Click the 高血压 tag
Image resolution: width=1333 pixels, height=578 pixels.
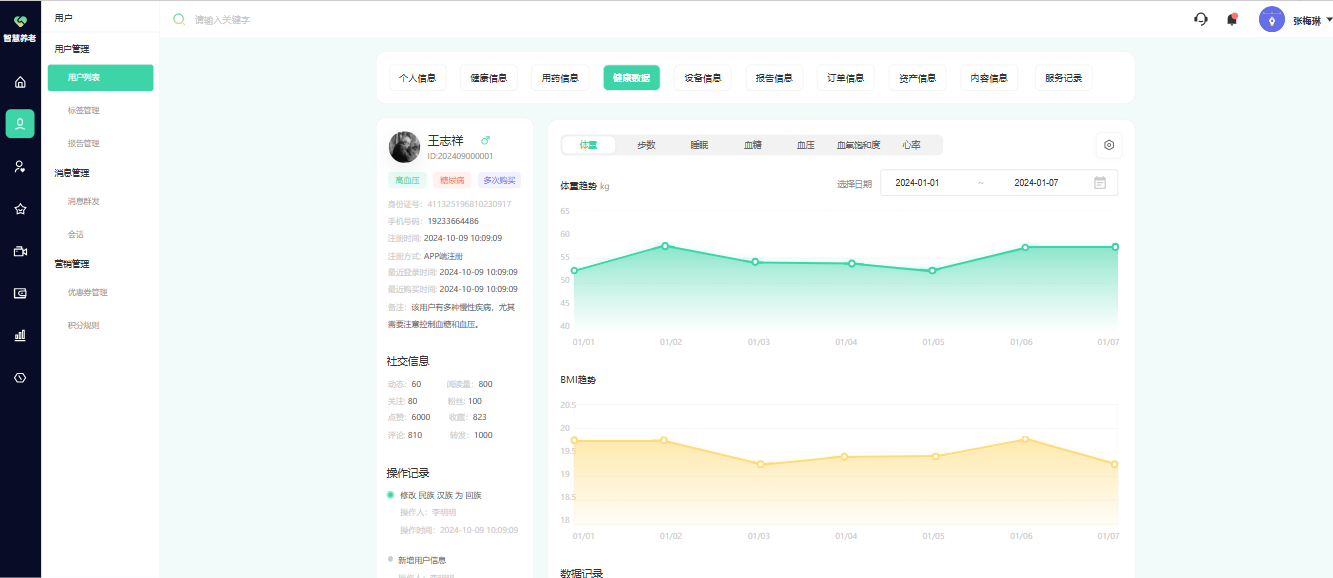[408, 180]
